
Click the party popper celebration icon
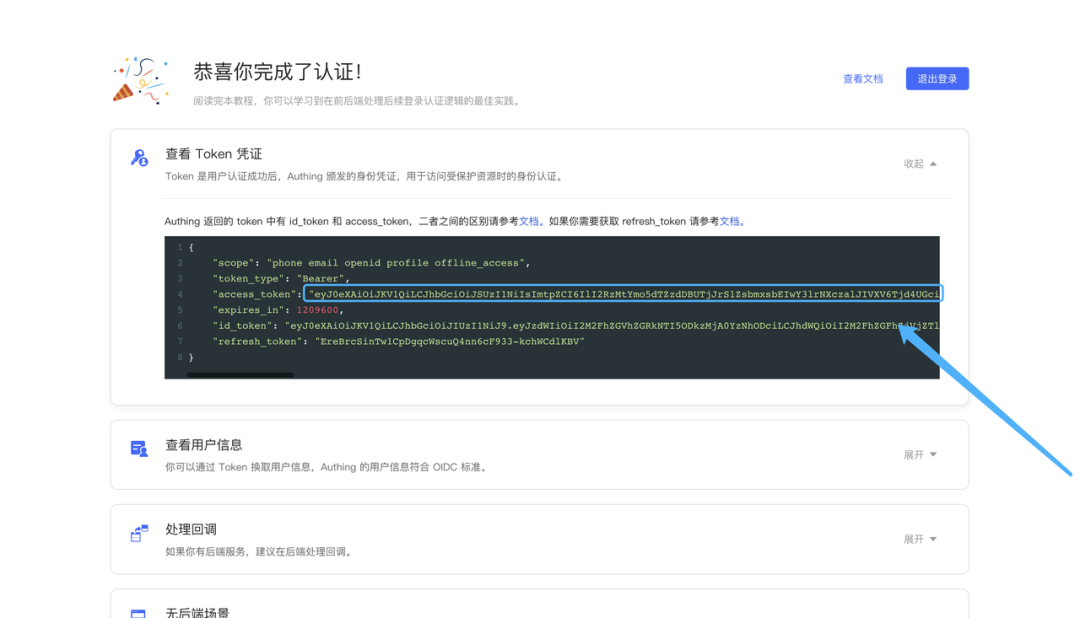click(x=141, y=81)
